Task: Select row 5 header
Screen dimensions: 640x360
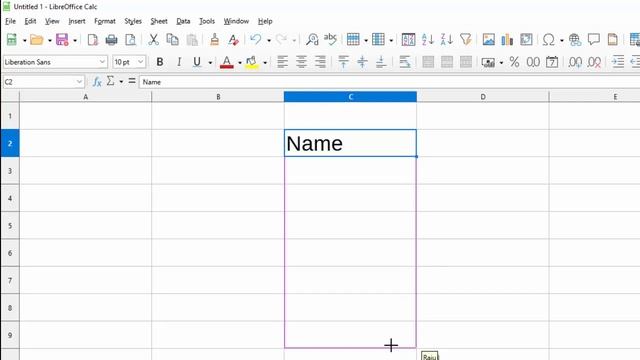Action: click(x=10, y=226)
